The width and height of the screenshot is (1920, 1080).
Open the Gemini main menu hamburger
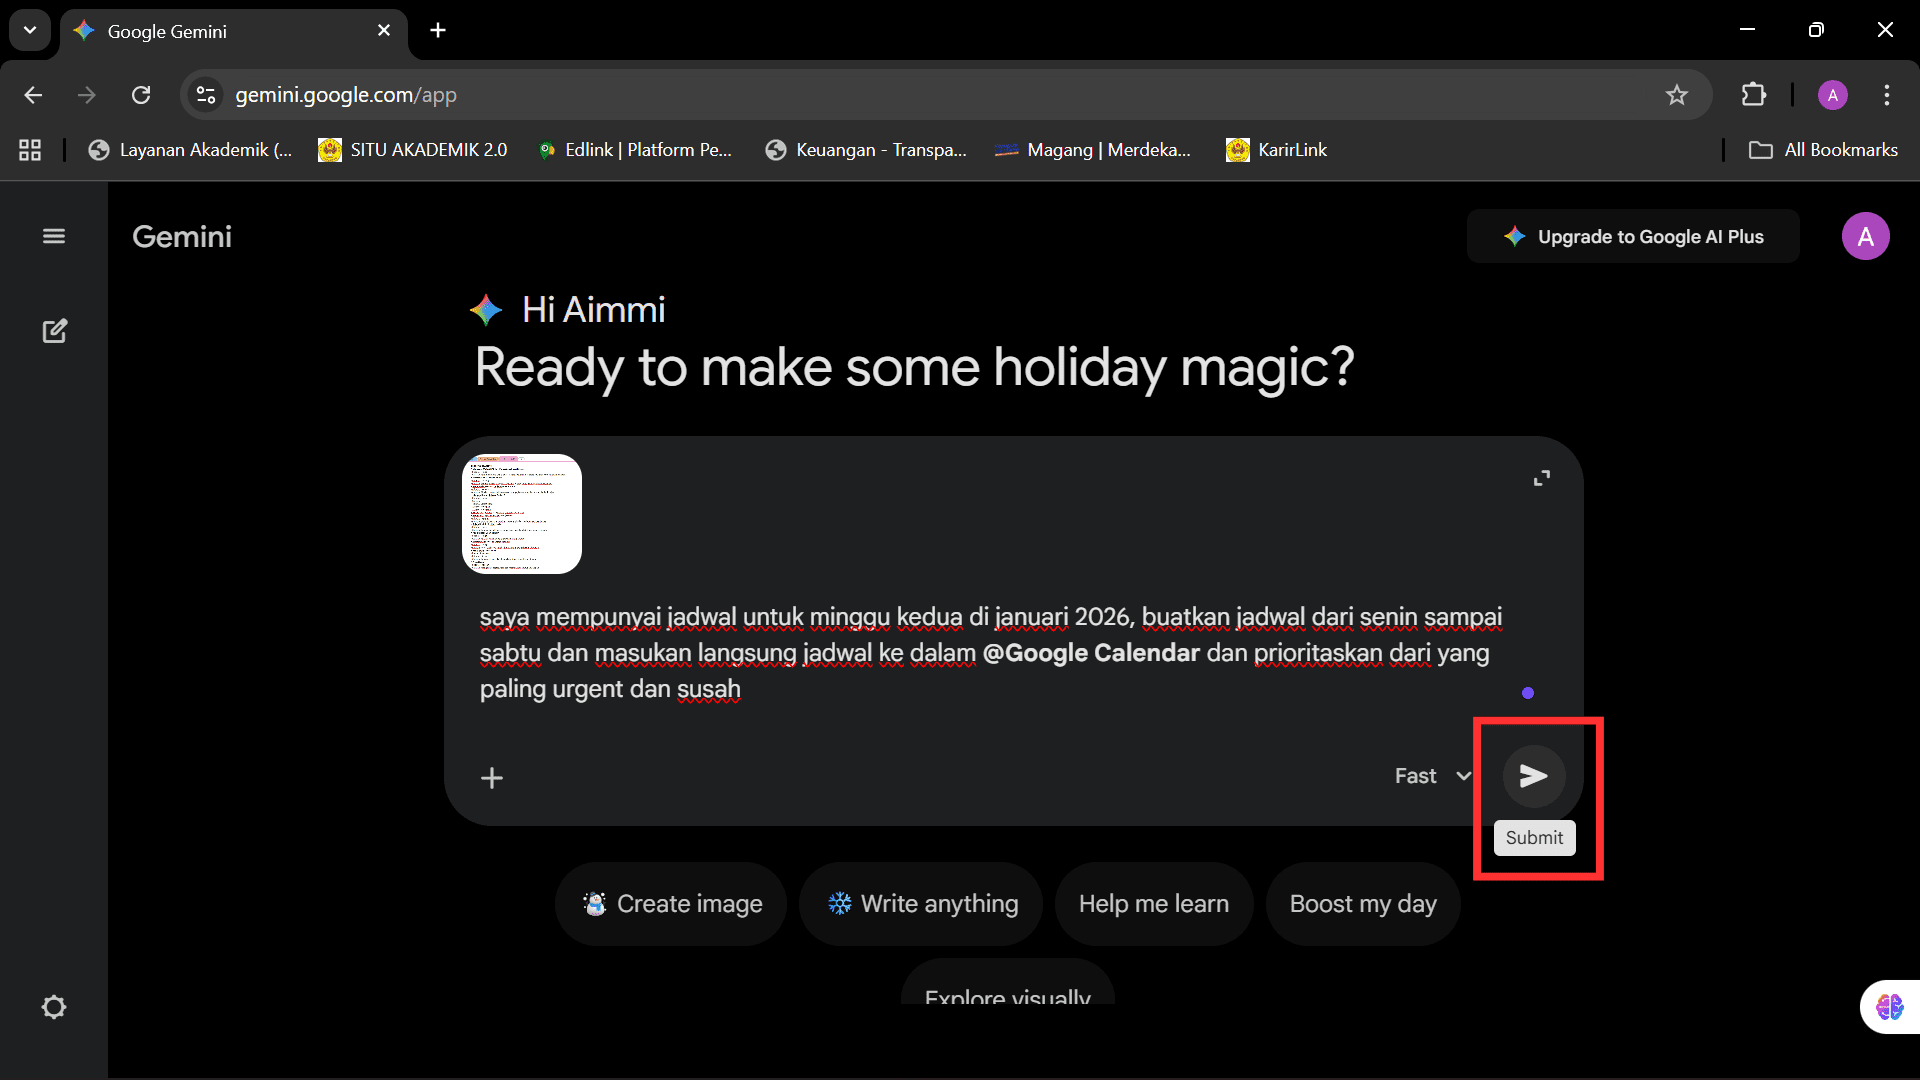54,236
